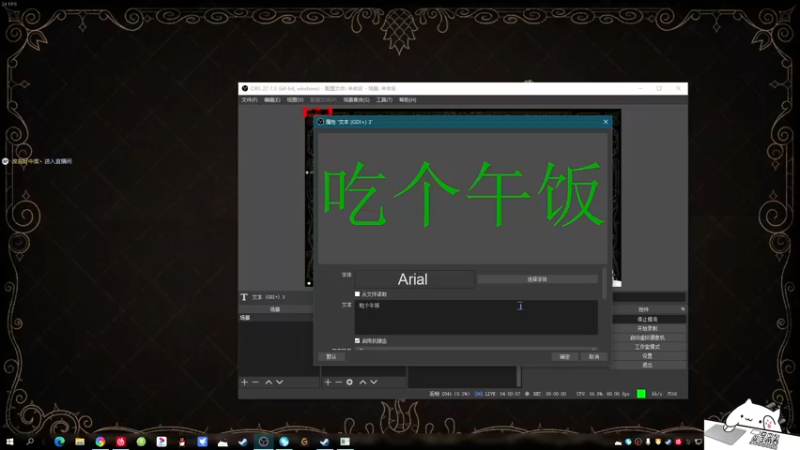The height and width of the screenshot is (450, 800).
Task: Click green connection status square
Action: pyautogui.click(x=641, y=393)
